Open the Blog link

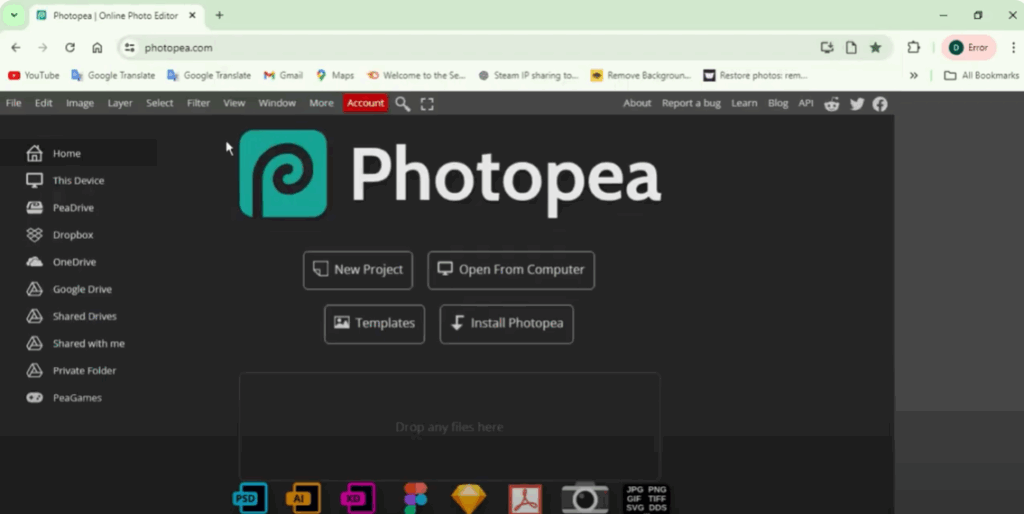tap(778, 103)
